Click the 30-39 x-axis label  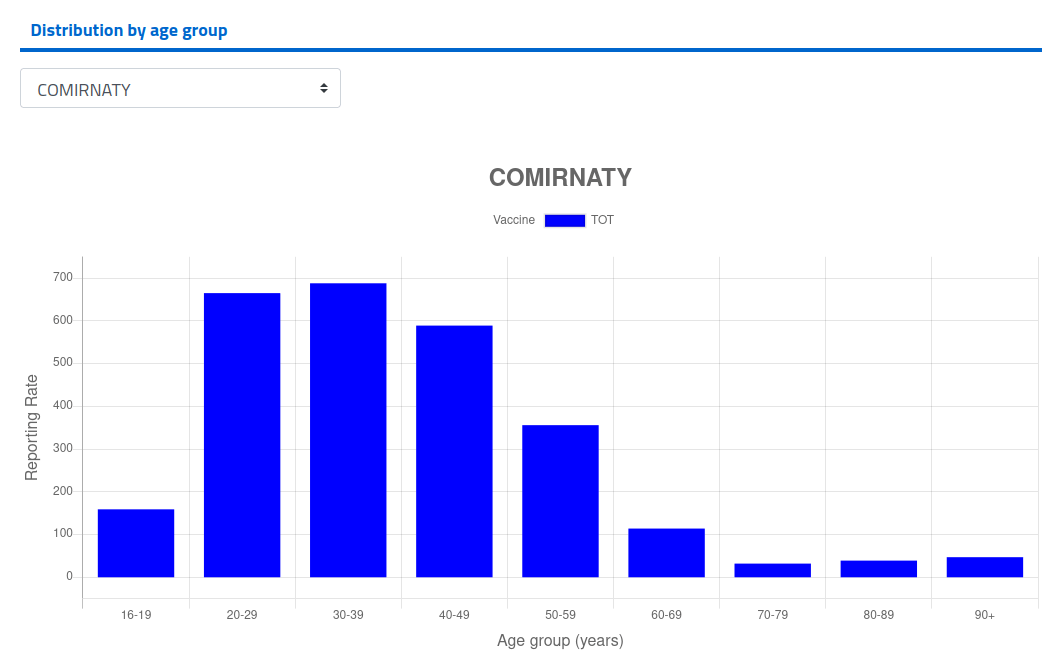click(x=348, y=615)
